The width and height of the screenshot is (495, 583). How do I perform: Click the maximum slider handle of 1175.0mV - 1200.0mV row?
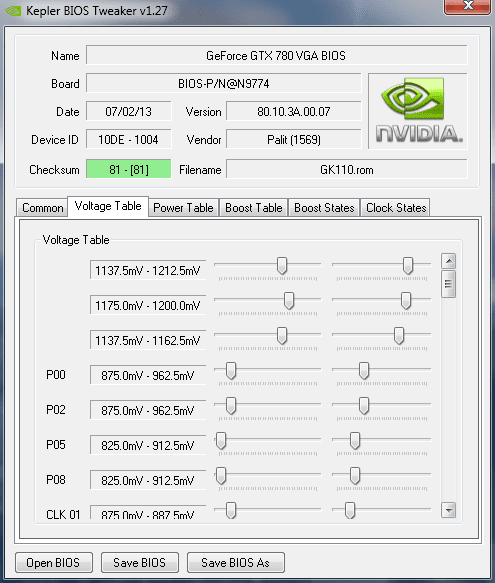point(406,300)
